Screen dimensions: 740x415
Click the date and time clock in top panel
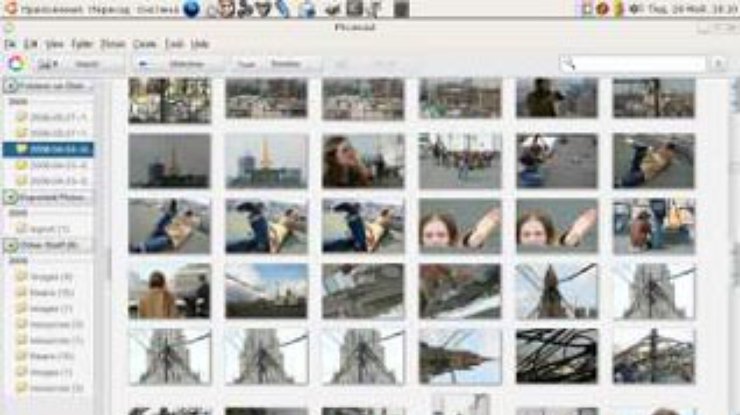[693, 8]
